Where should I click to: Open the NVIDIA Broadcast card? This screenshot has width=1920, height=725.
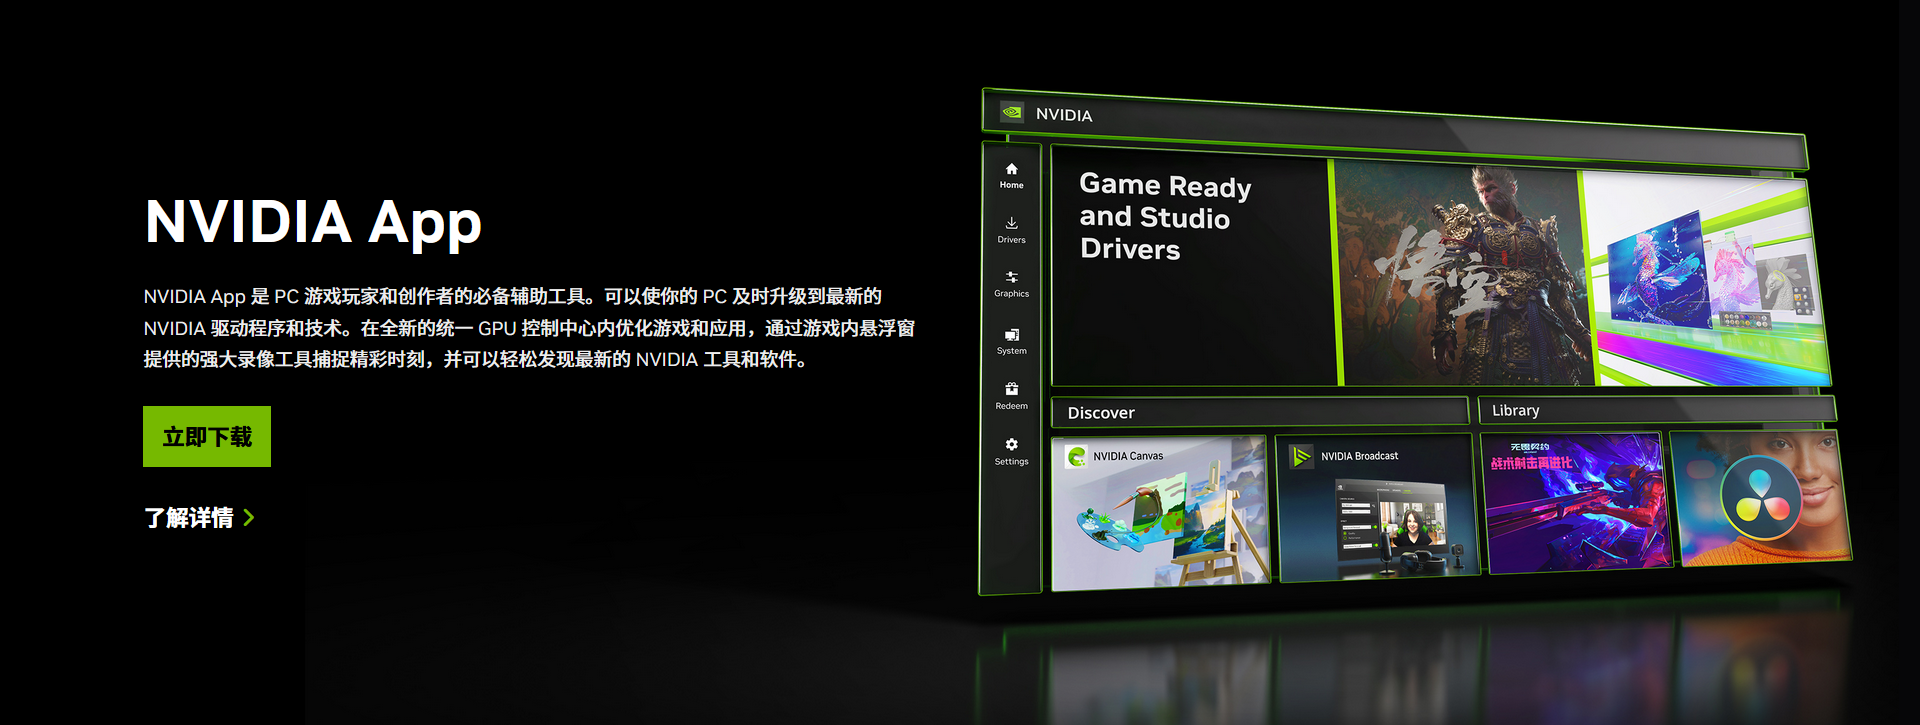(x=1378, y=507)
